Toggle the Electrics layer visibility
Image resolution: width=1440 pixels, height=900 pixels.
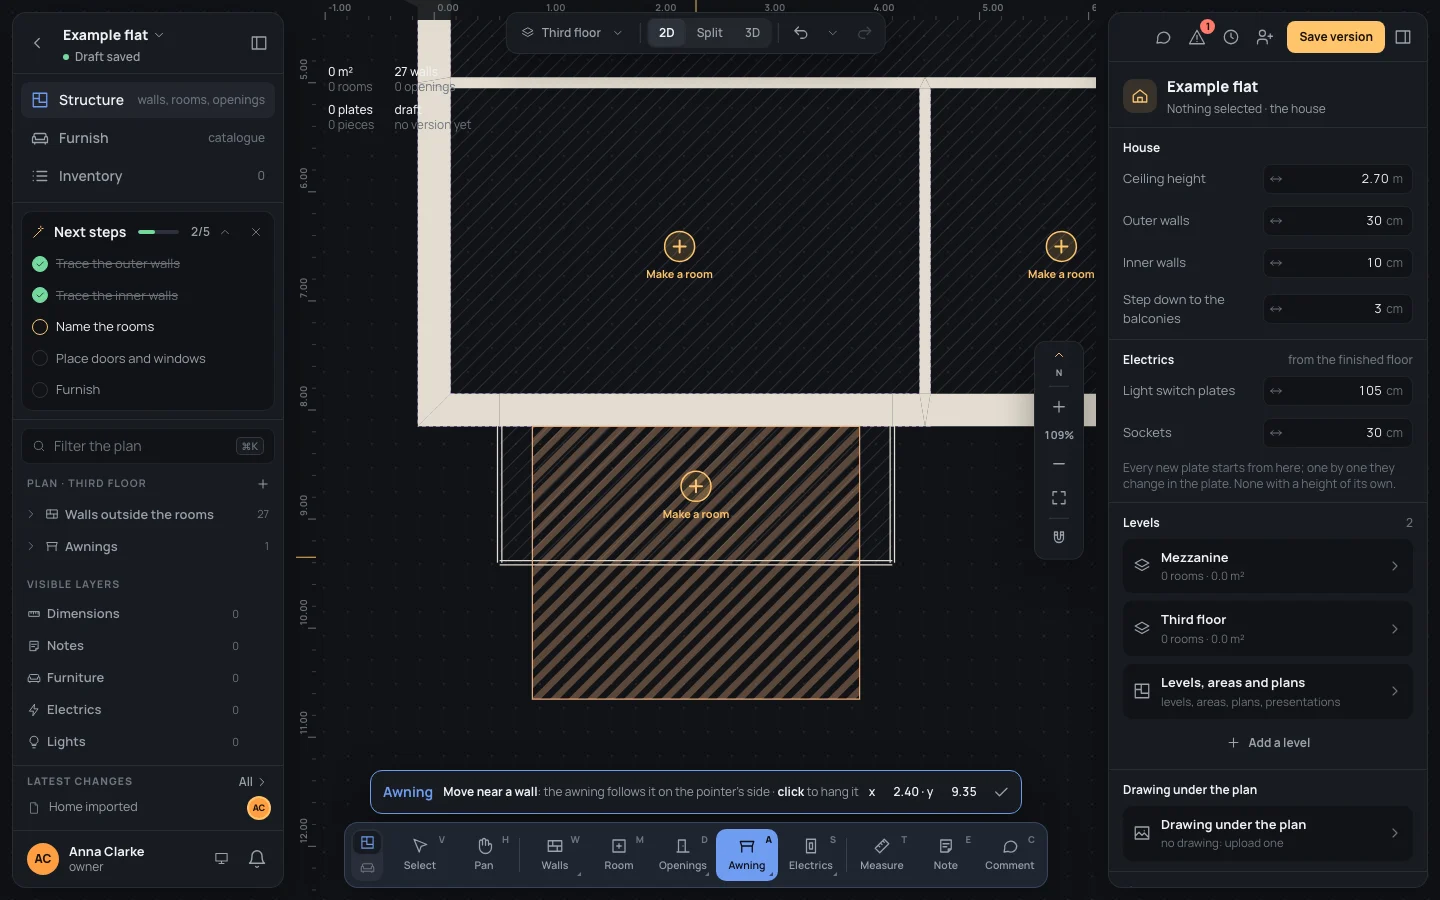coord(148,710)
